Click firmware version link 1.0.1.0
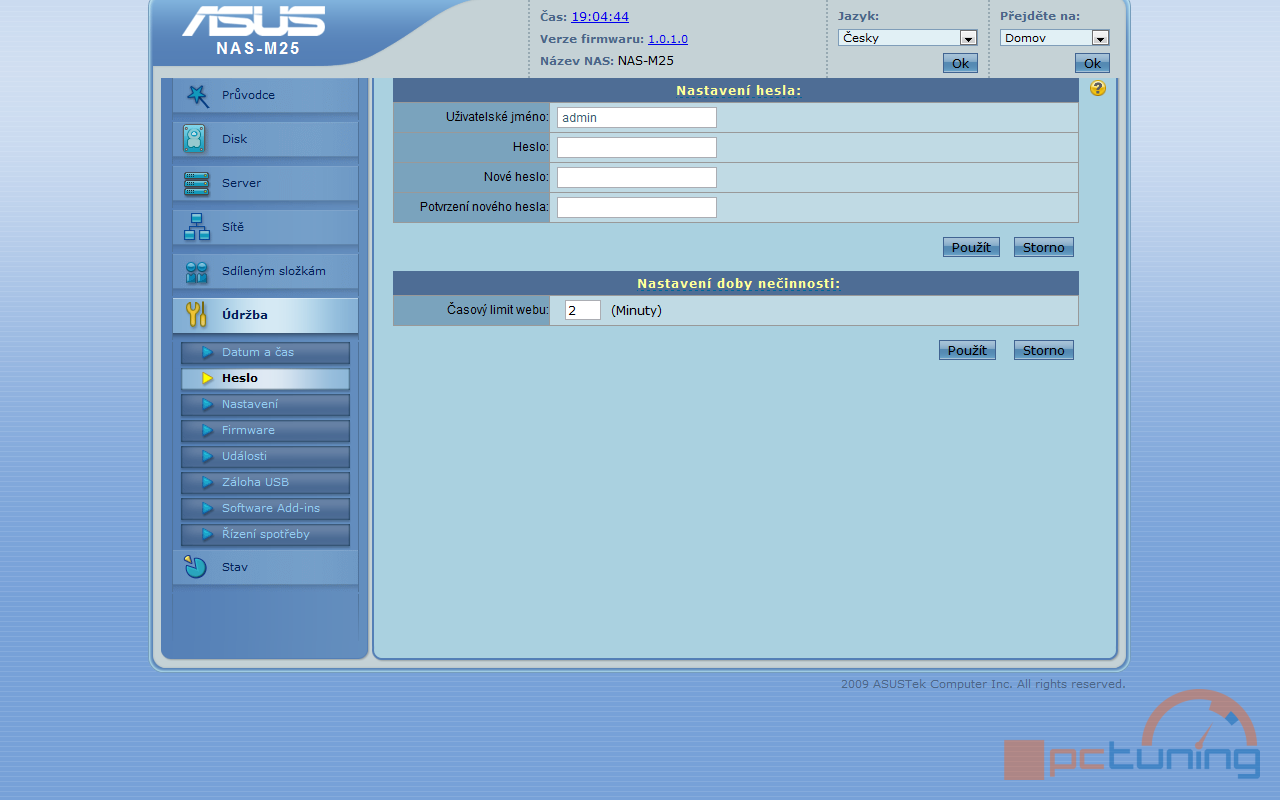Image resolution: width=1280 pixels, height=800 pixels. (668, 39)
